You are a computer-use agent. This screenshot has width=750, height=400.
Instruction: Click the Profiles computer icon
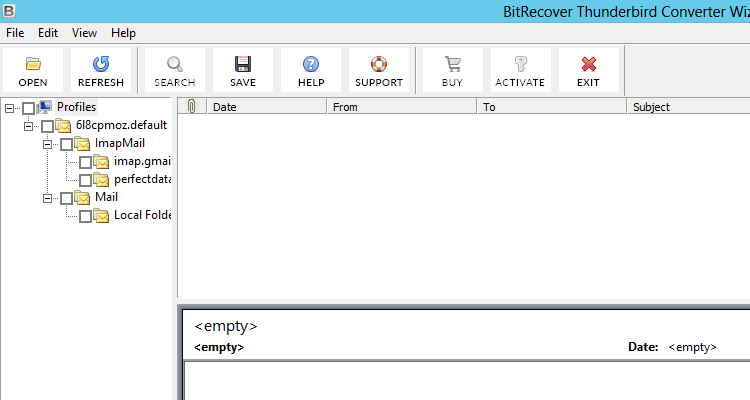(44, 107)
